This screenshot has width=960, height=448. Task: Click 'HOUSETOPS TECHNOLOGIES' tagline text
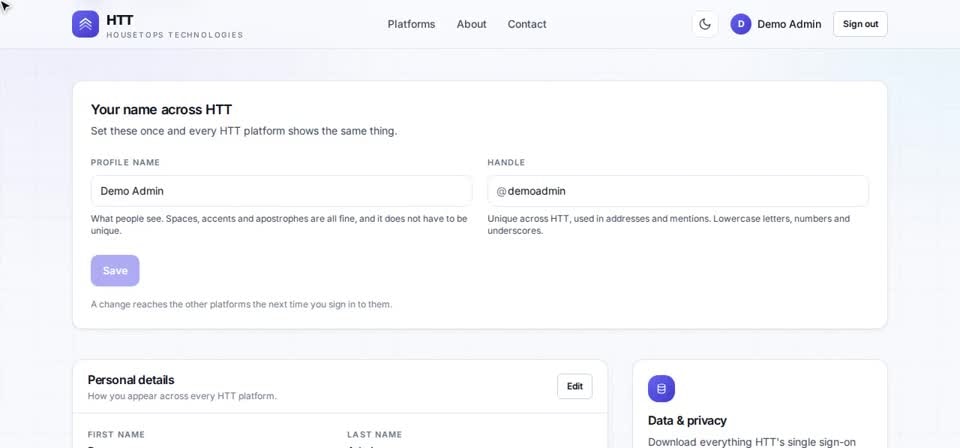click(175, 35)
